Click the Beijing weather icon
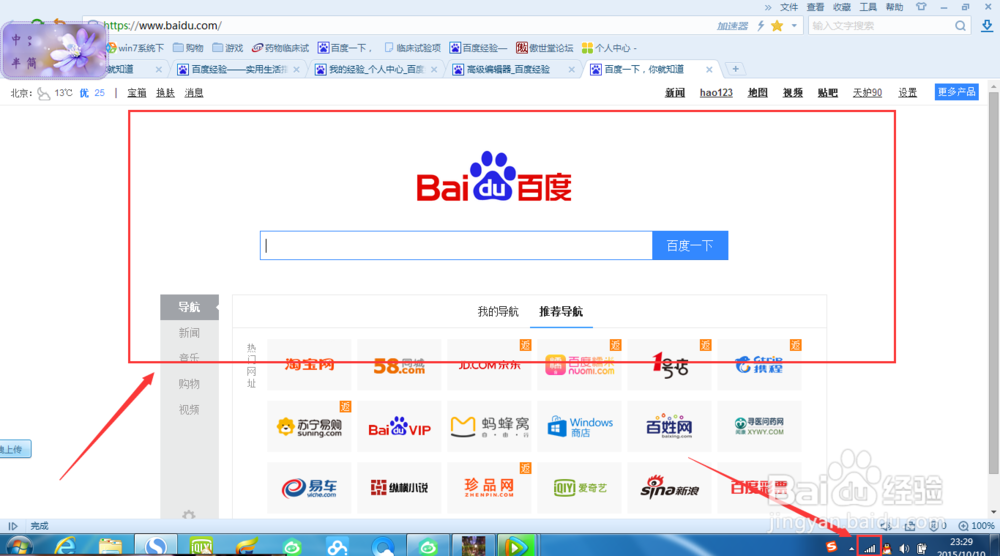1000x556 pixels. point(43,93)
